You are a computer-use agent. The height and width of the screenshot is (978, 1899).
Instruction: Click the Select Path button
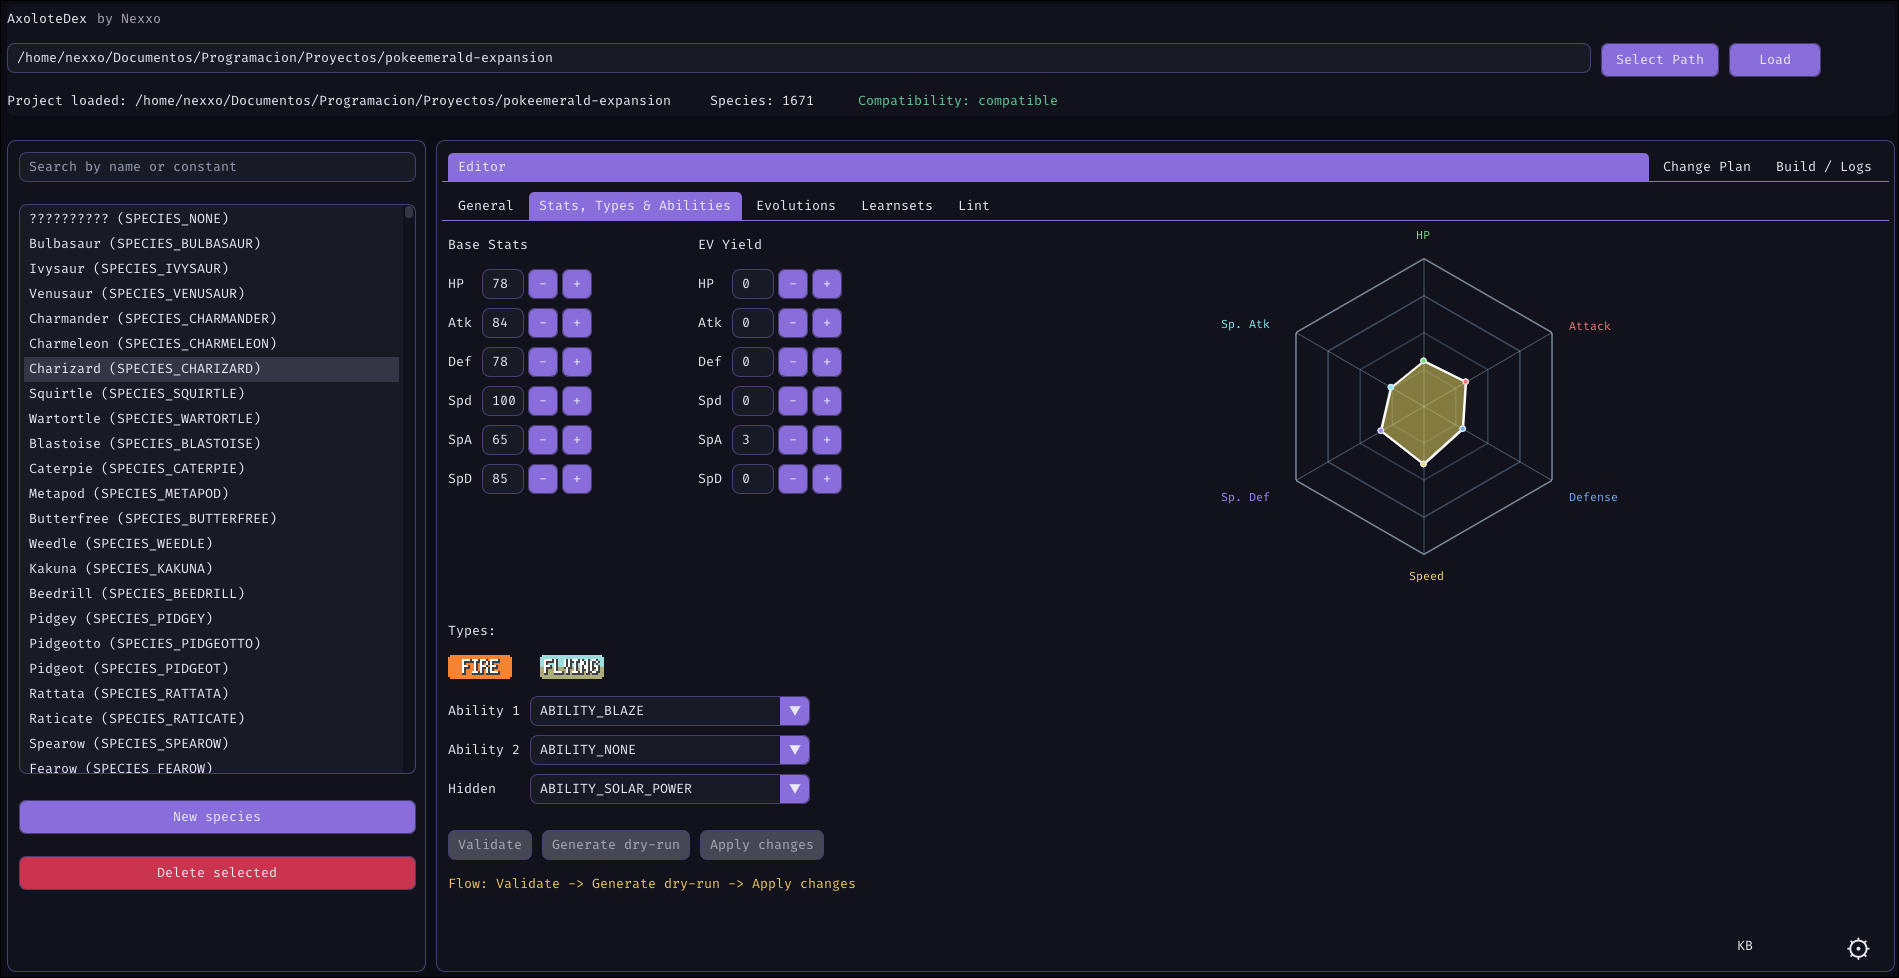click(x=1660, y=60)
